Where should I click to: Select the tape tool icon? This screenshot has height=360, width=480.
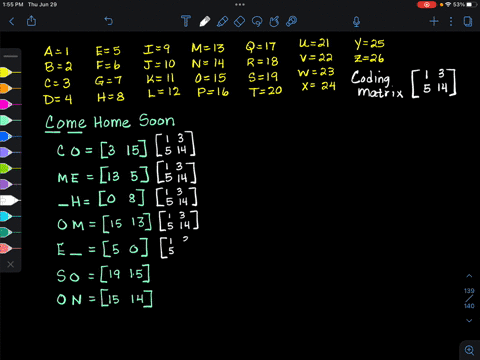point(291,21)
